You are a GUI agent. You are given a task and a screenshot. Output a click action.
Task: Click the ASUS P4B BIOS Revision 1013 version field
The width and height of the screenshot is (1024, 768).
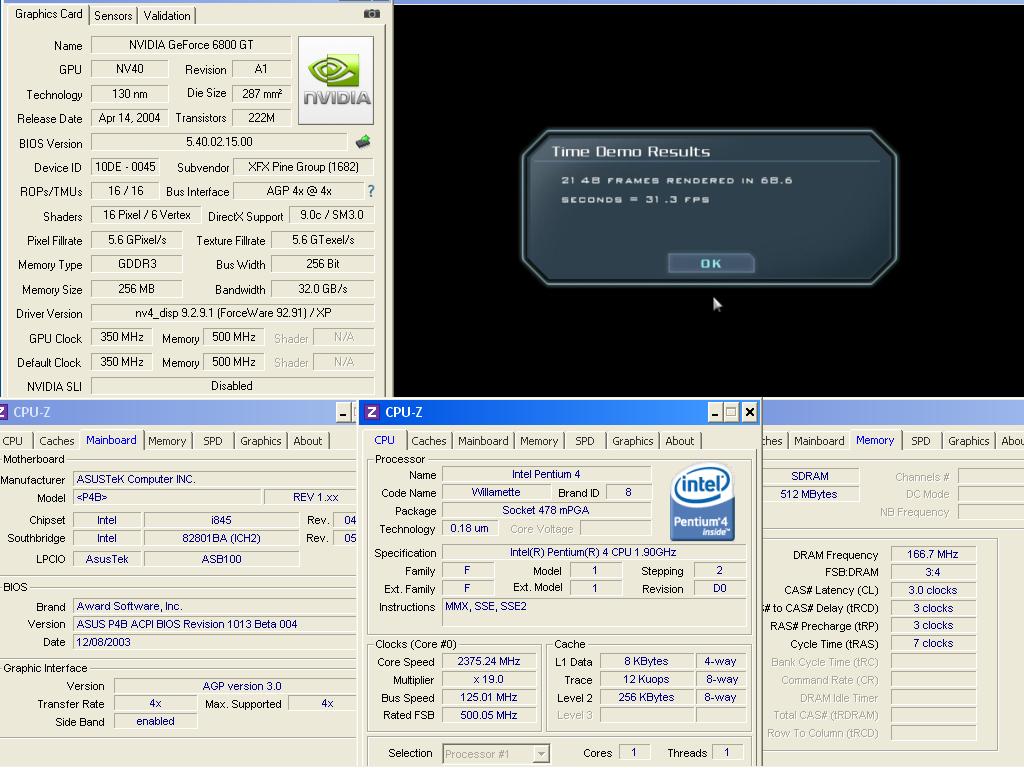(214, 624)
